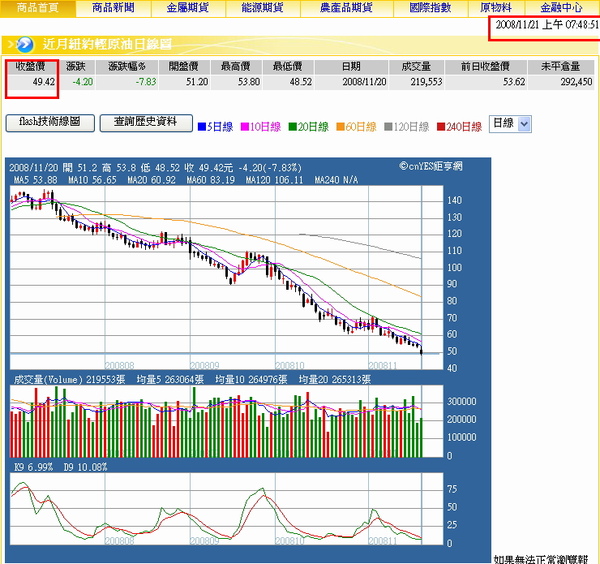Open the 農產品期貨 tab
This screenshot has height=564, width=600.
click(340, 8)
